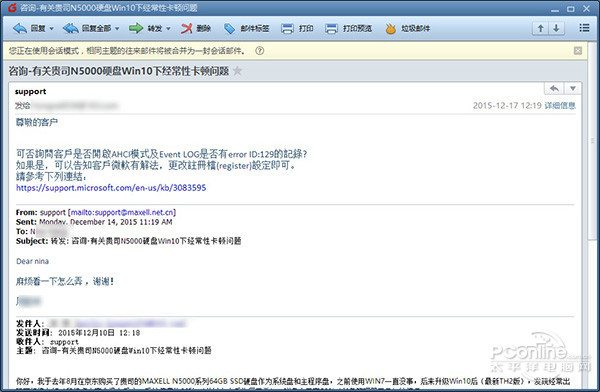Click the red Delete (删除) icon
The image size is (600, 392).
pyautogui.click(x=186, y=28)
